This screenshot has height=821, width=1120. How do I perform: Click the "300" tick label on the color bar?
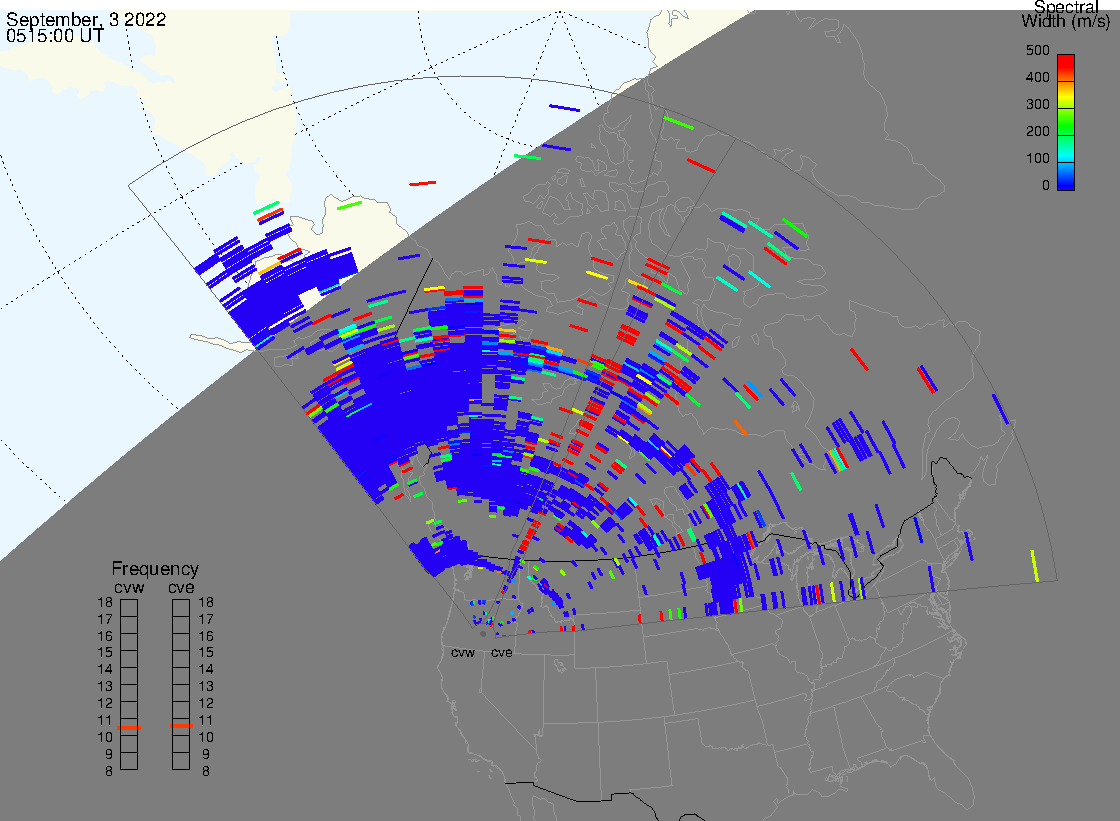tap(1037, 104)
